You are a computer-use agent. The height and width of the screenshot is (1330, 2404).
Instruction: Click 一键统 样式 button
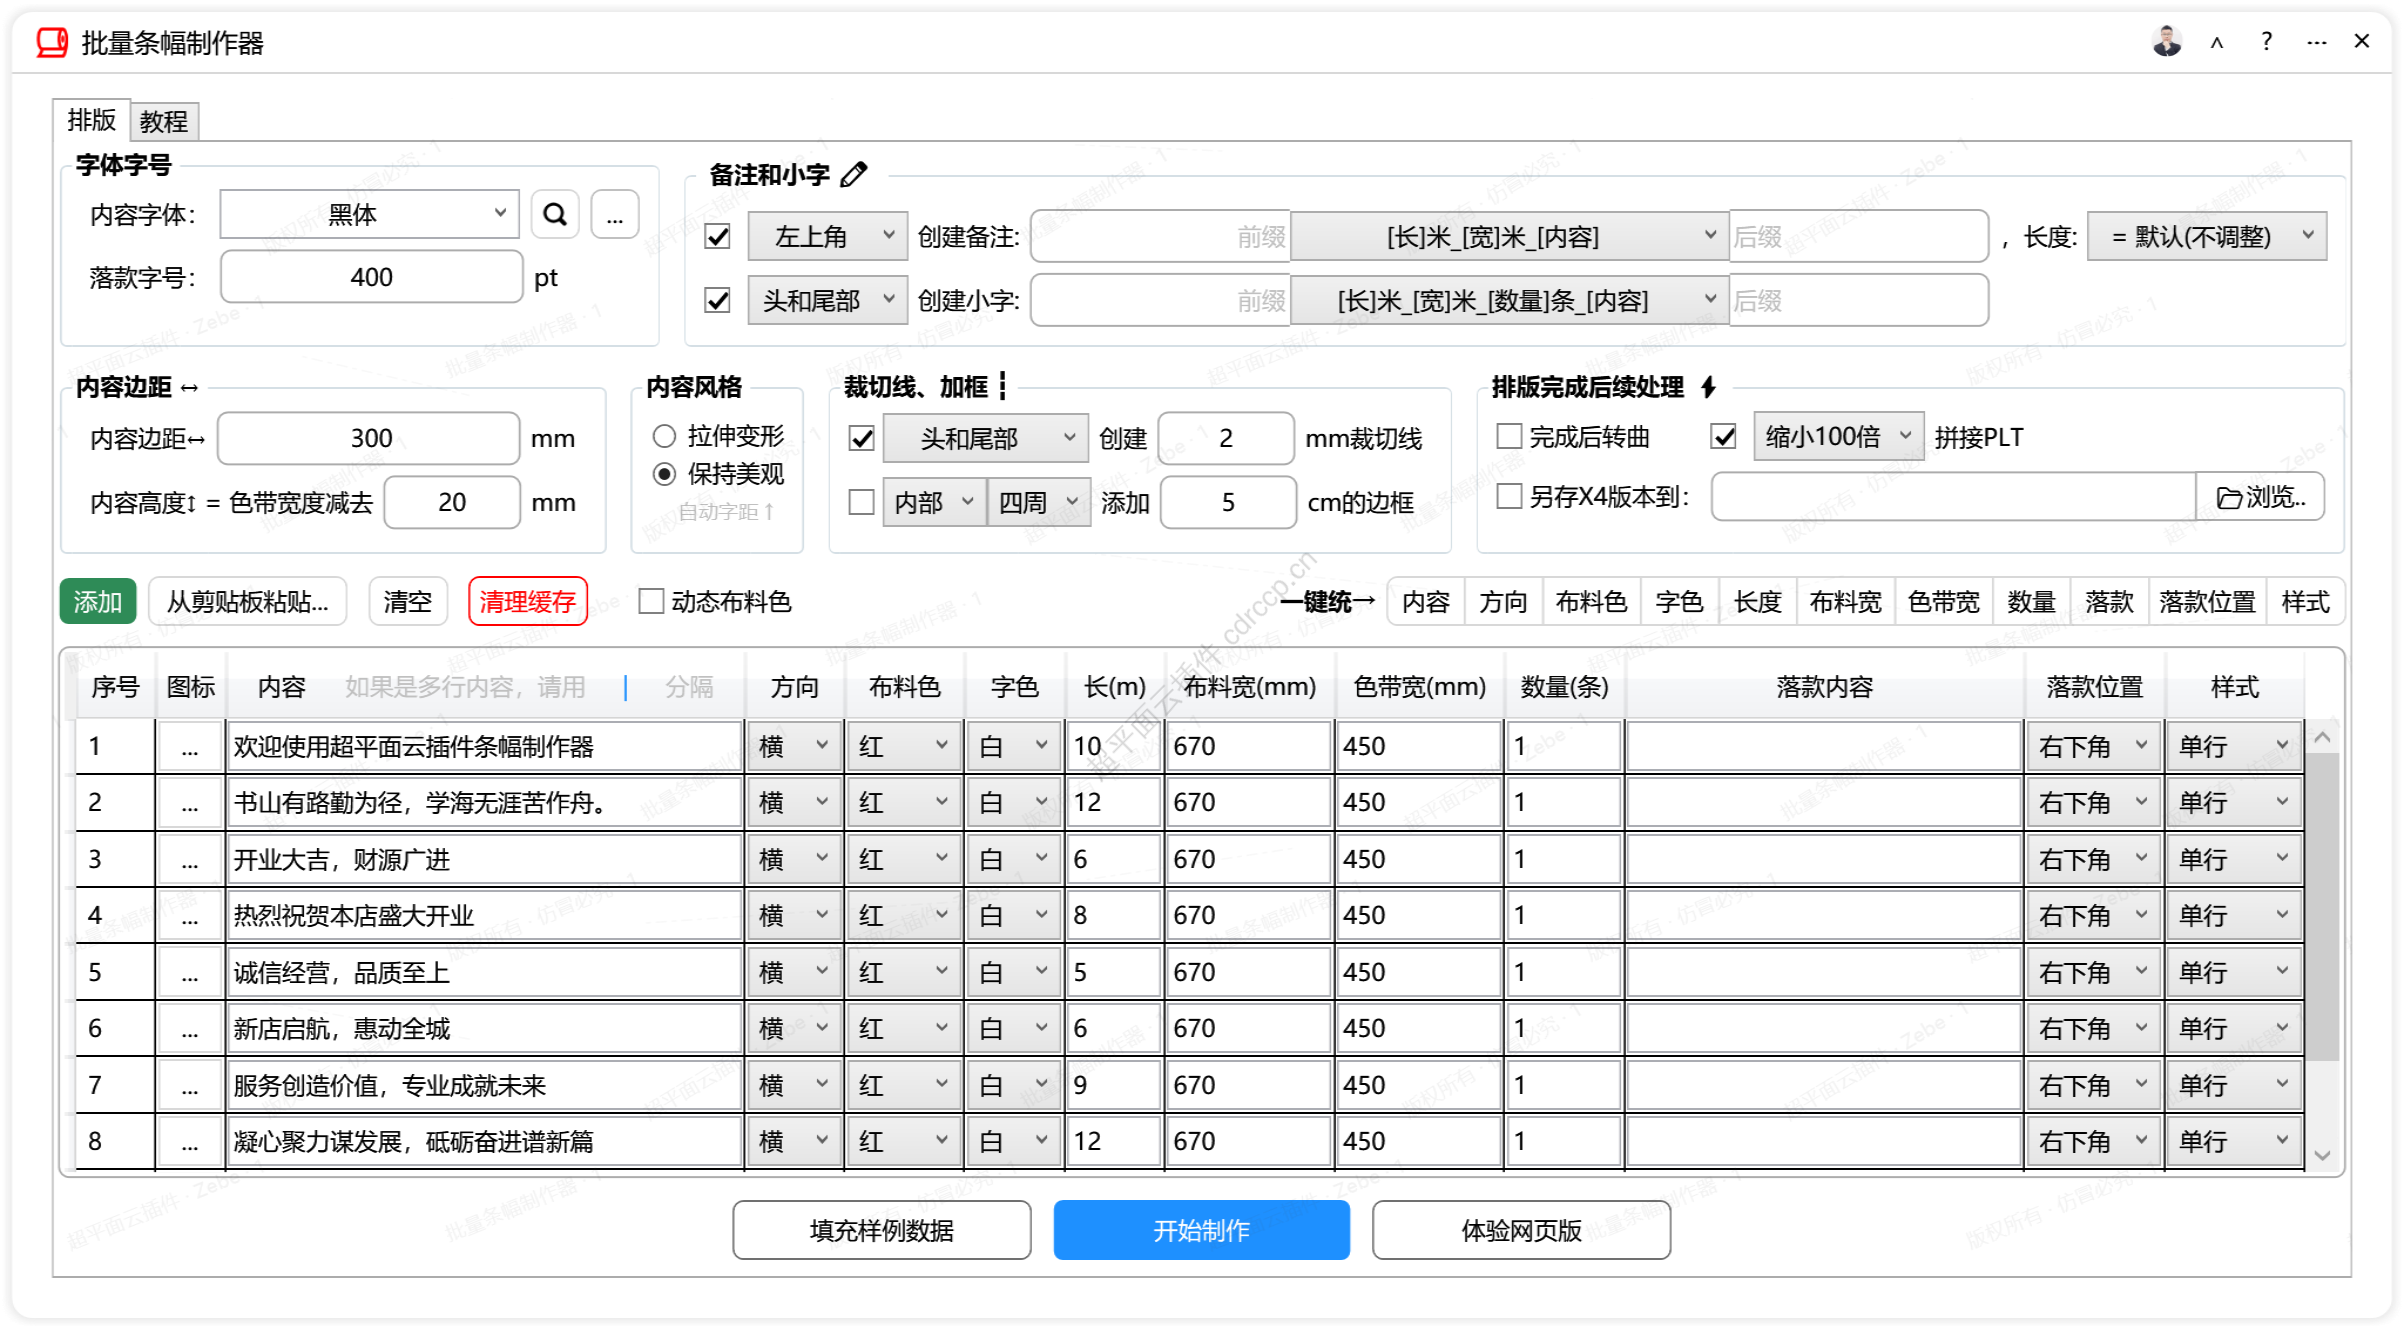[x=2306, y=602]
